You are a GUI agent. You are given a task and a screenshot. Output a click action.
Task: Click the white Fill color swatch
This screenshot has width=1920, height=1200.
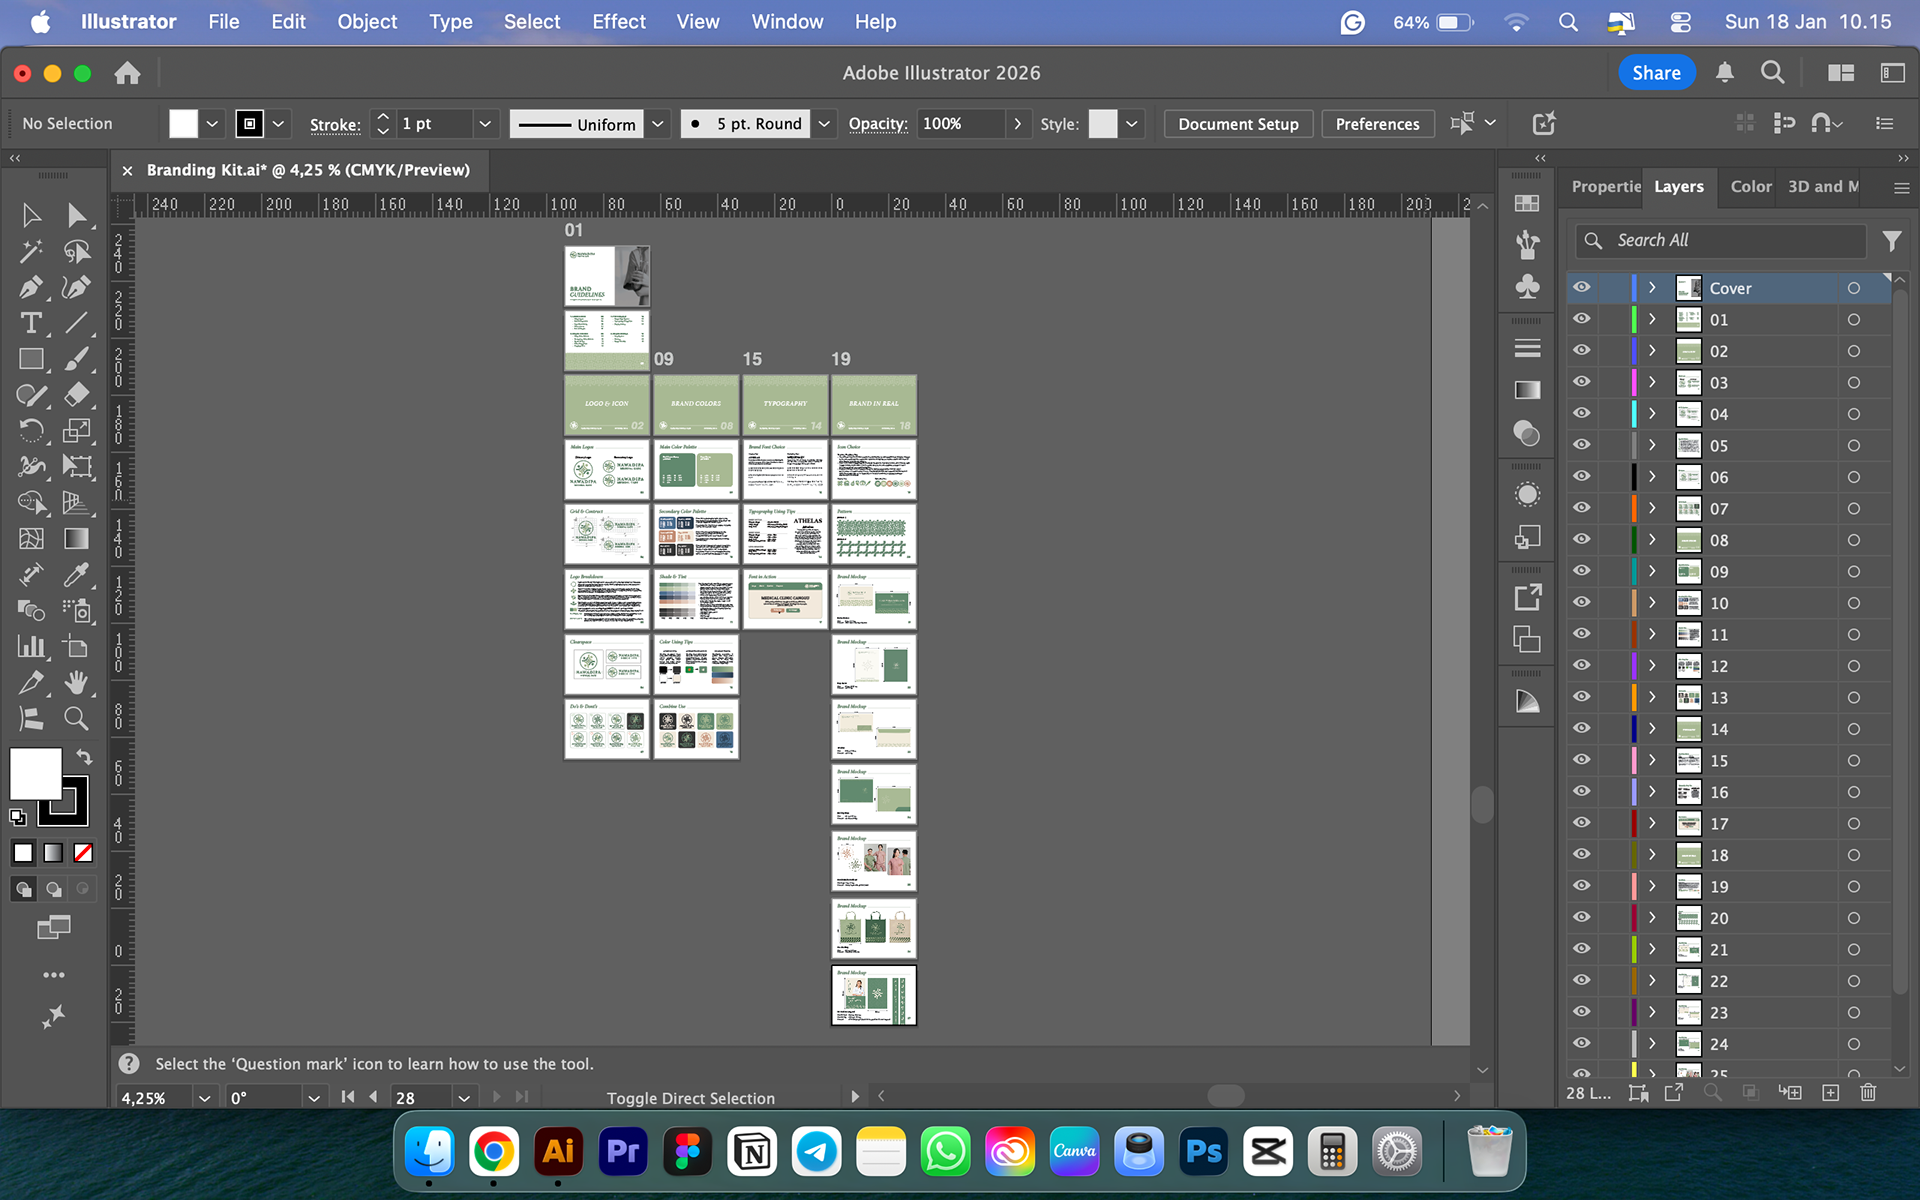pyautogui.click(x=36, y=773)
